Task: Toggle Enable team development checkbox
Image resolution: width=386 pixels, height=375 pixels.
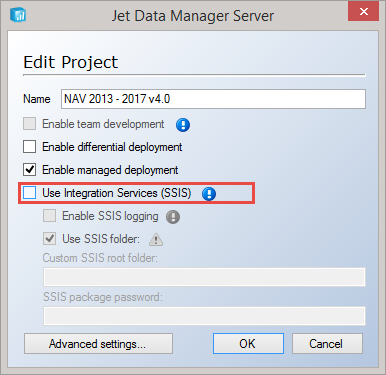Action: click(x=30, y=124)
